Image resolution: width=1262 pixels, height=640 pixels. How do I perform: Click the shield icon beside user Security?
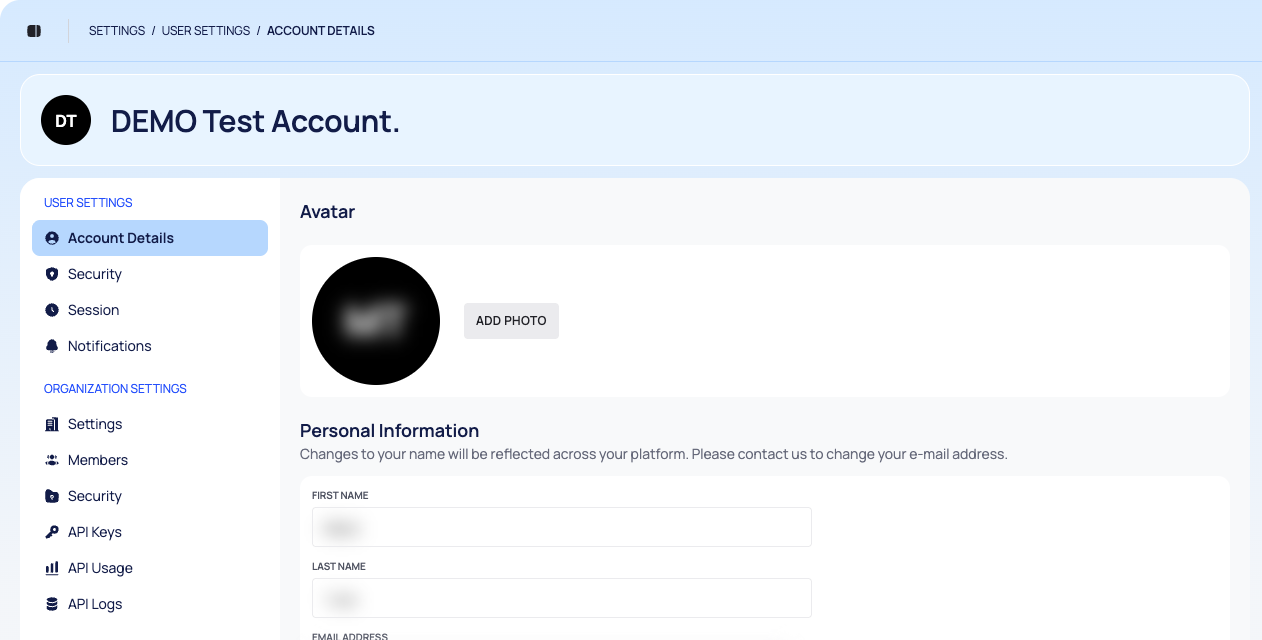pyautogui.click(x=52, y=274)
